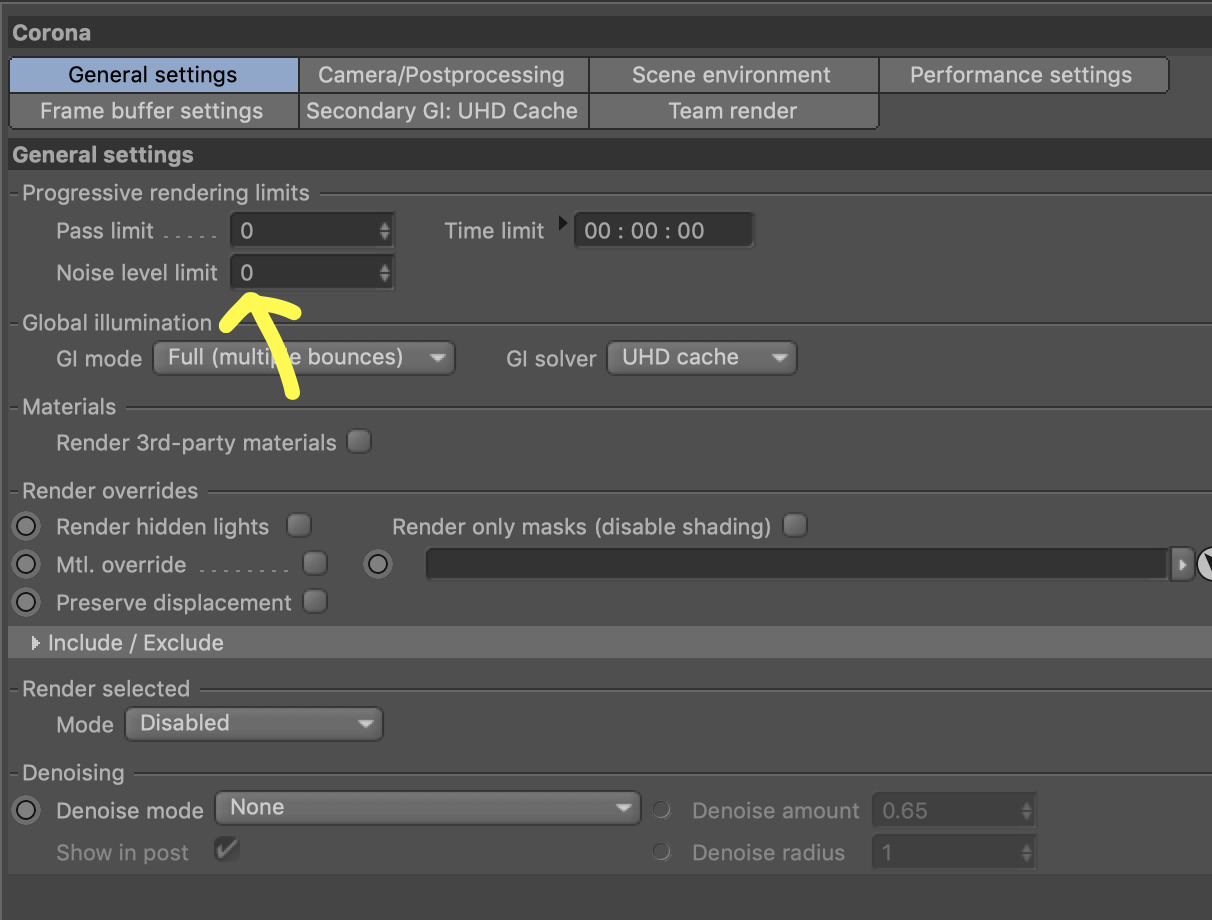The image size is (1212, 920).
Task: Toggle the Mtl. override checkbox
Action: click(x=315, y=563)
